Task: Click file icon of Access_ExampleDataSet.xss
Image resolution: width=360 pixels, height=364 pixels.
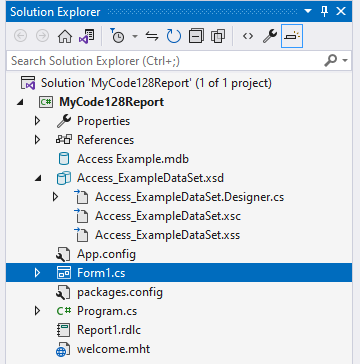Action: point(81,235)
